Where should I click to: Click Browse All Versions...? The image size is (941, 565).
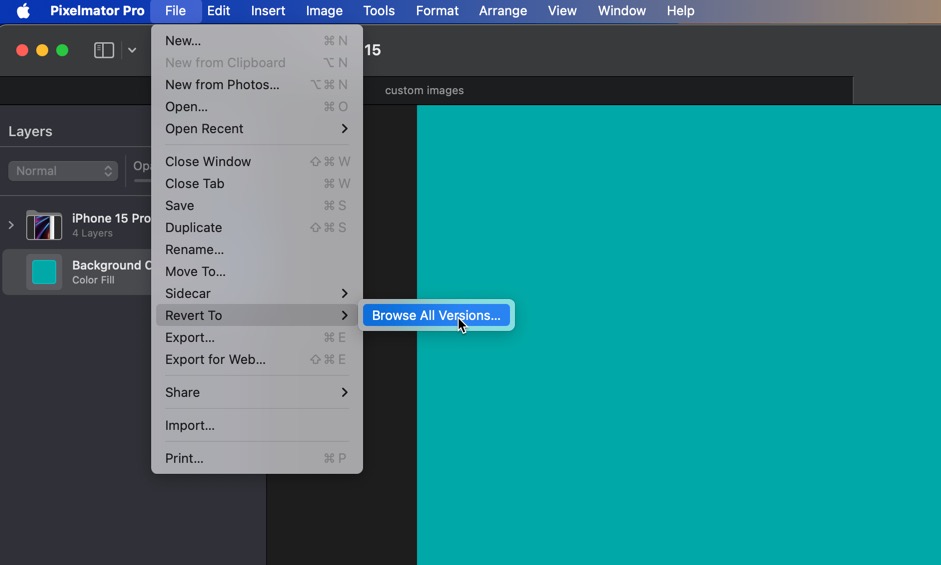[x=436, y=315]
